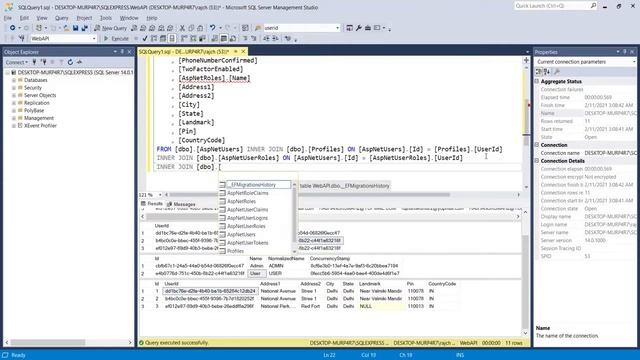Pick AspNetRoles from the IntelliSense list
This screenshot has height=360, width=640.
click(x=241, y=201)
